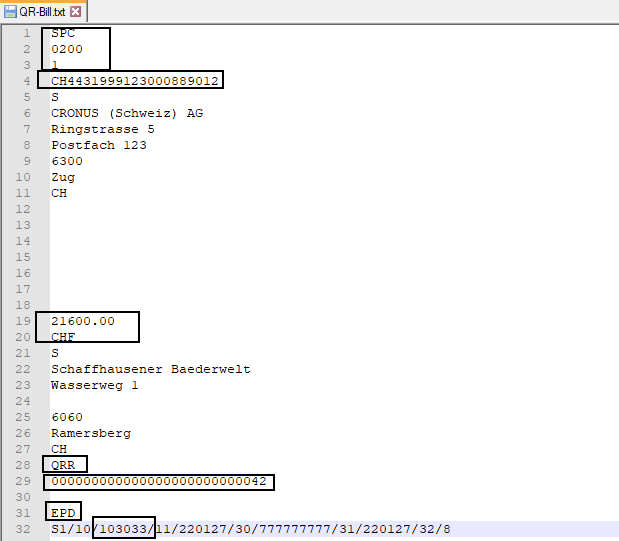Click line number 1 in the gutter
The image size is (619, 541).
pos(26,33)
